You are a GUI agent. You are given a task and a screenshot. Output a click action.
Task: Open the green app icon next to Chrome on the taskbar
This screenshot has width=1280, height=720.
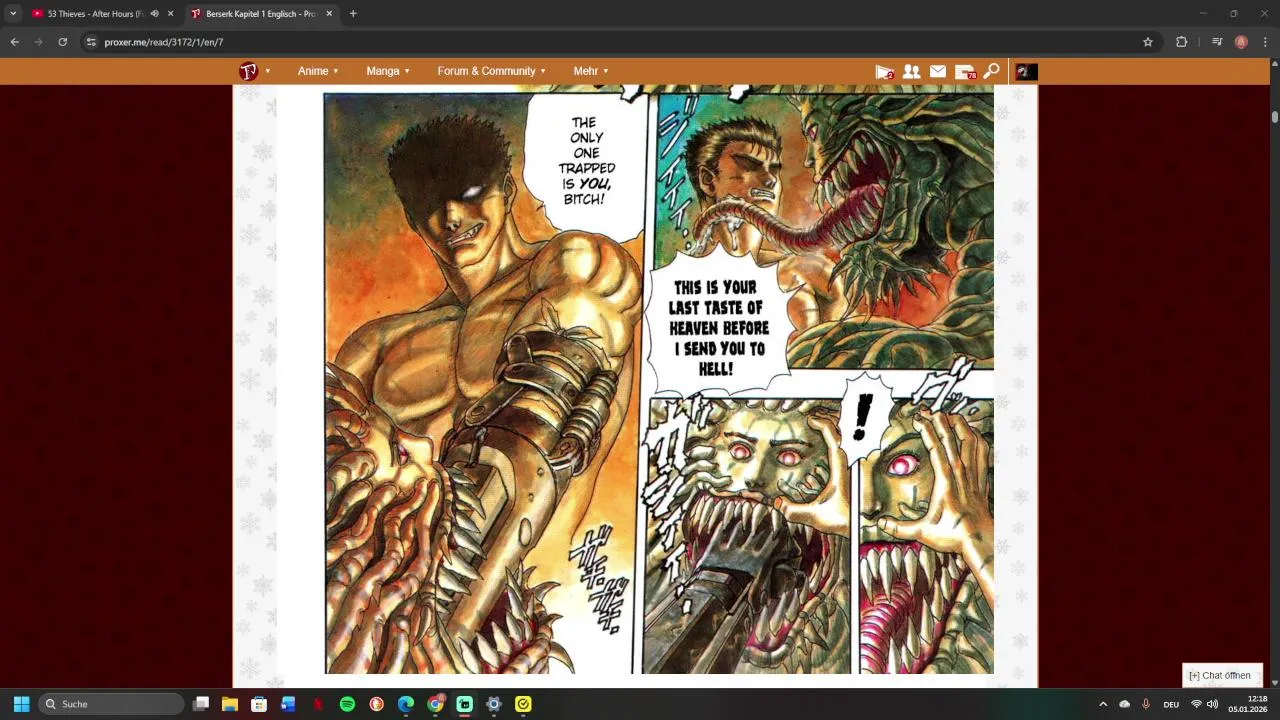465,704
